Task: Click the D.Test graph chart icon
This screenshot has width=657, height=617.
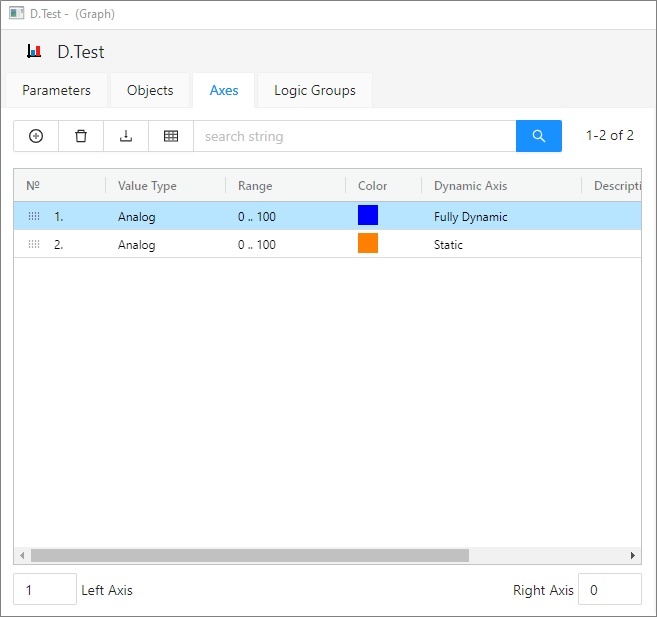Action: (34, 52)
